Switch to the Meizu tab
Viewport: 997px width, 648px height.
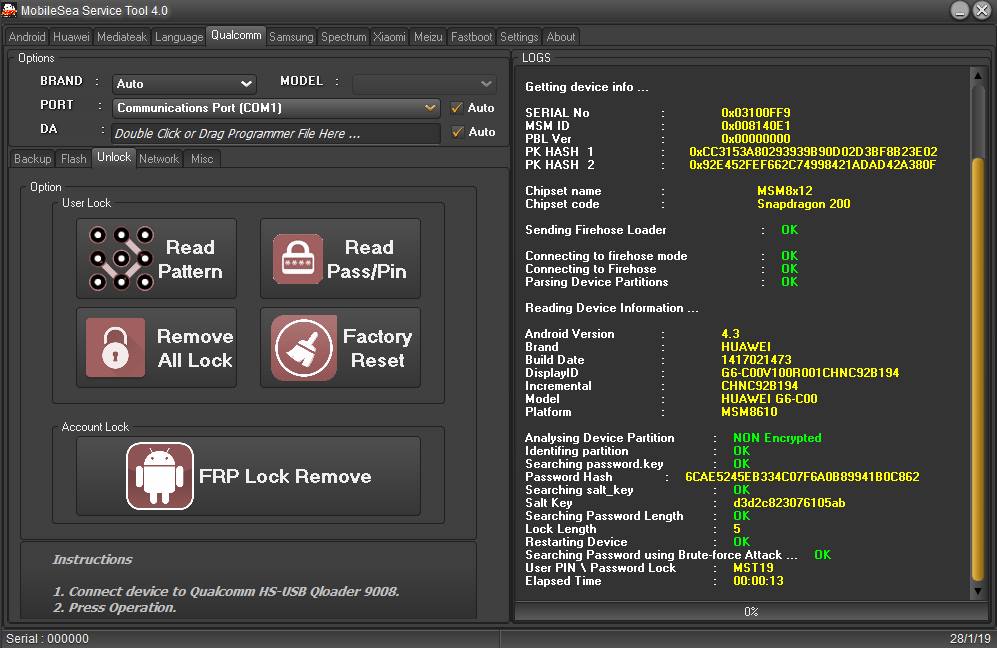[x=428, y=37]
